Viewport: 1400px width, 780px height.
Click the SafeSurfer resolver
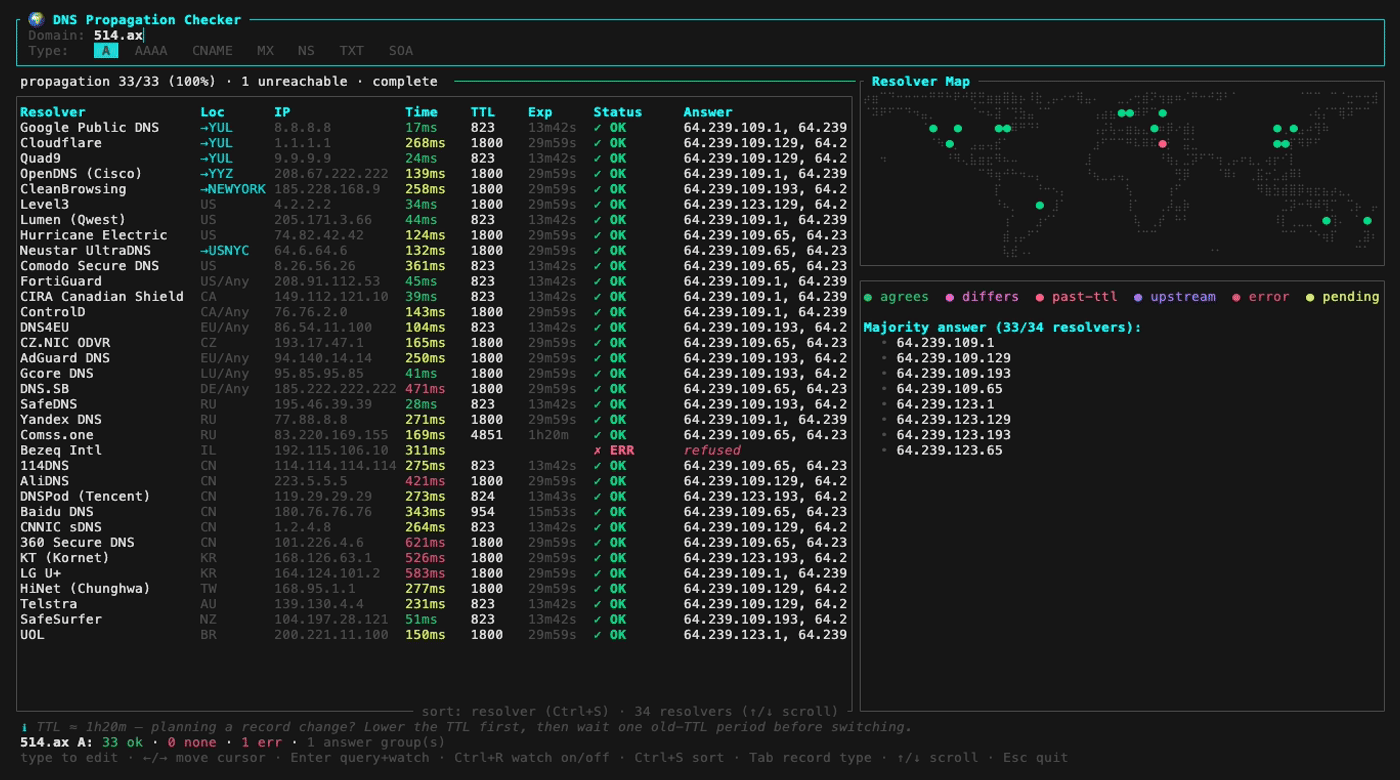pyautogui.click(x=61, y=620)
